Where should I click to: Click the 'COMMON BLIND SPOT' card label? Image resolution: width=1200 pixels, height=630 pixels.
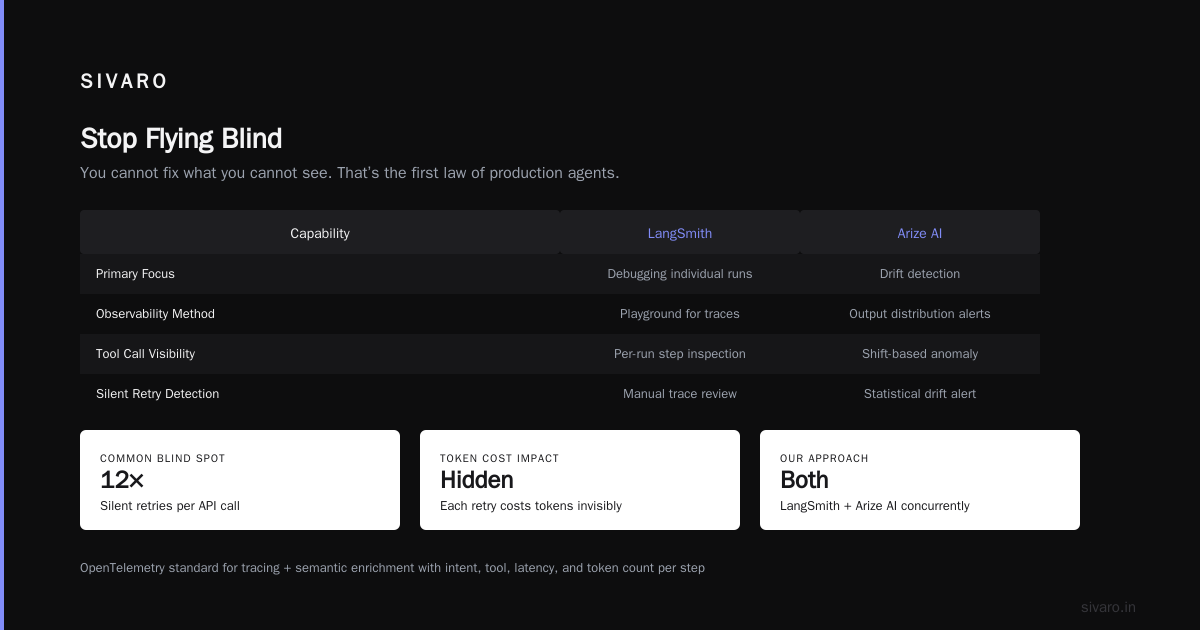pyautogui.click(x=163, y=458)
